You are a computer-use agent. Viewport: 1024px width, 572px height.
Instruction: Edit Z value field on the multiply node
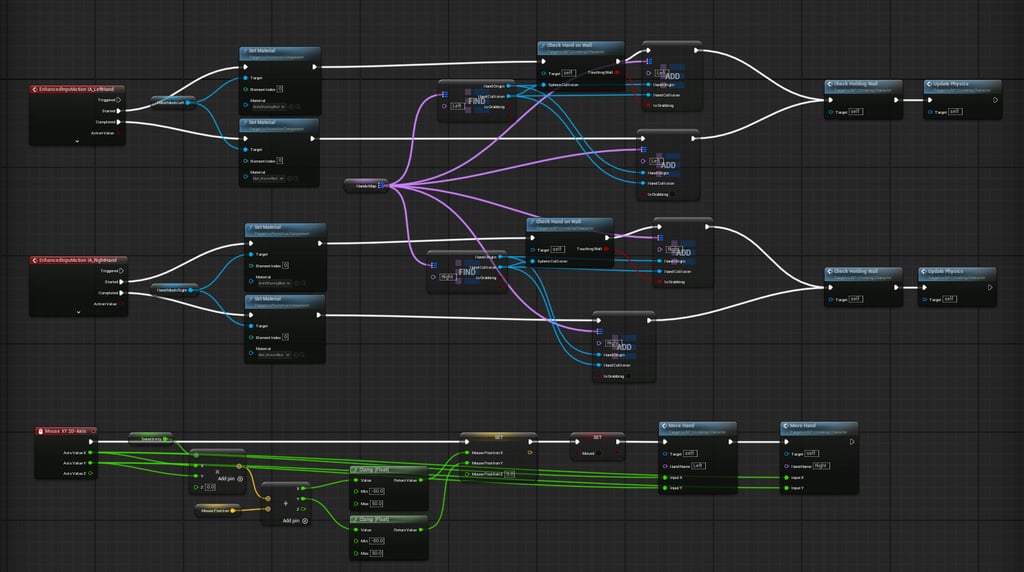(210, 487)
